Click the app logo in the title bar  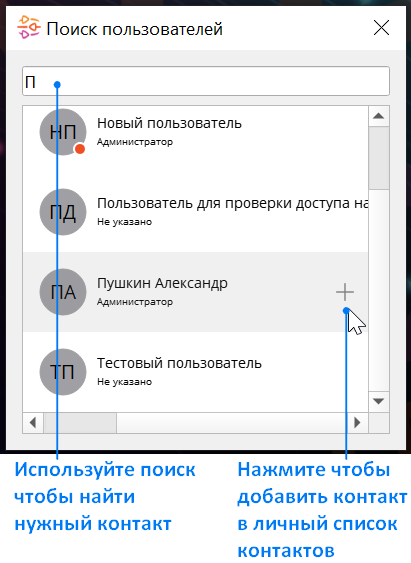(x=28, y=27)
